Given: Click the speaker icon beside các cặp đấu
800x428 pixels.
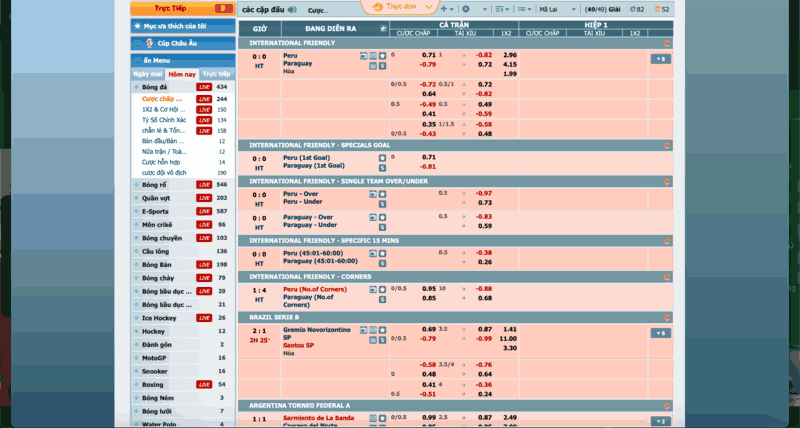Looking at the screenshot, I should point(293,9).
